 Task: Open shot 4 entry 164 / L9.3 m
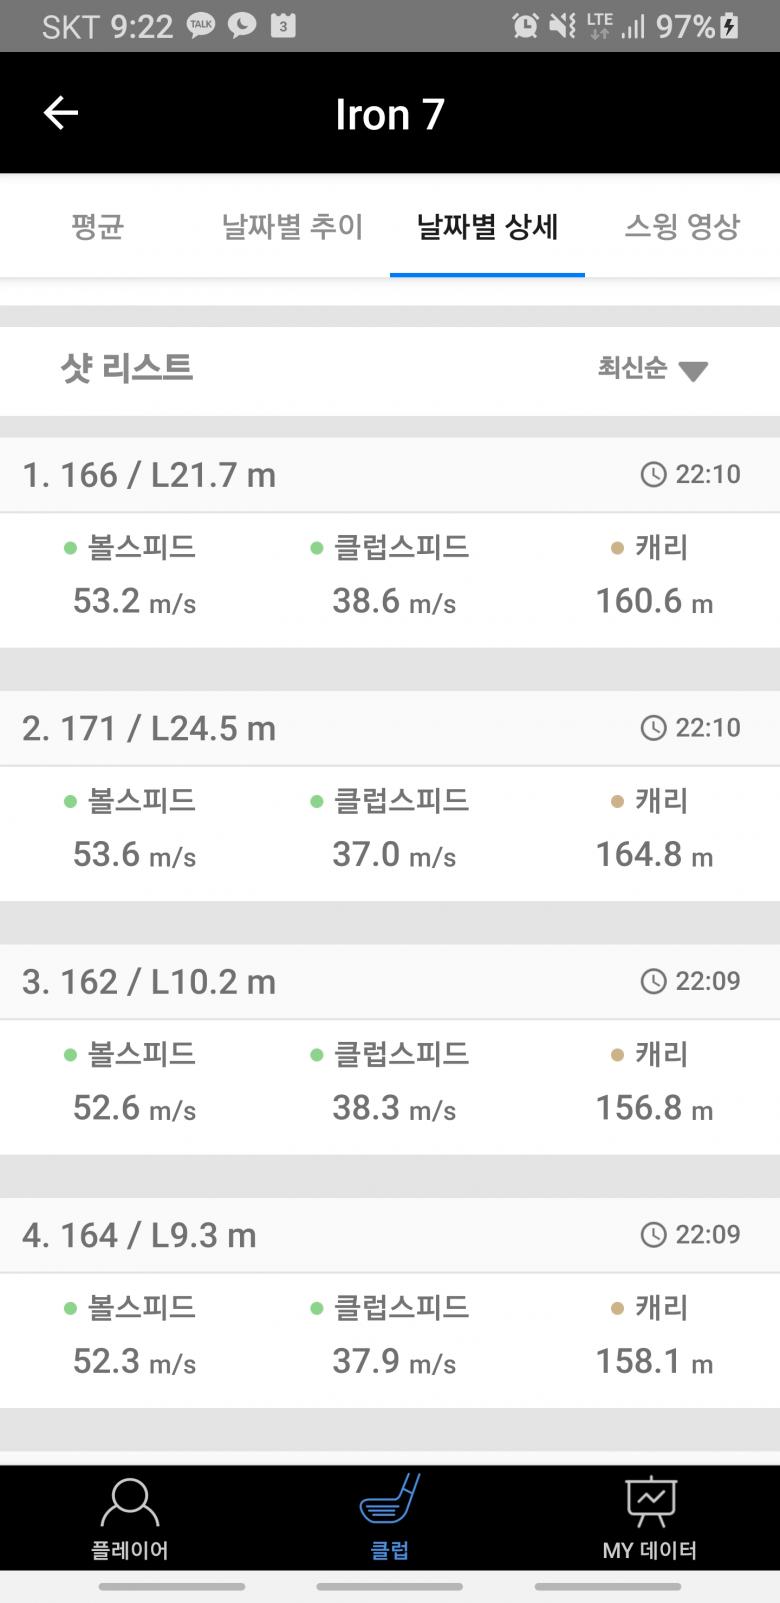(139, 1235)
